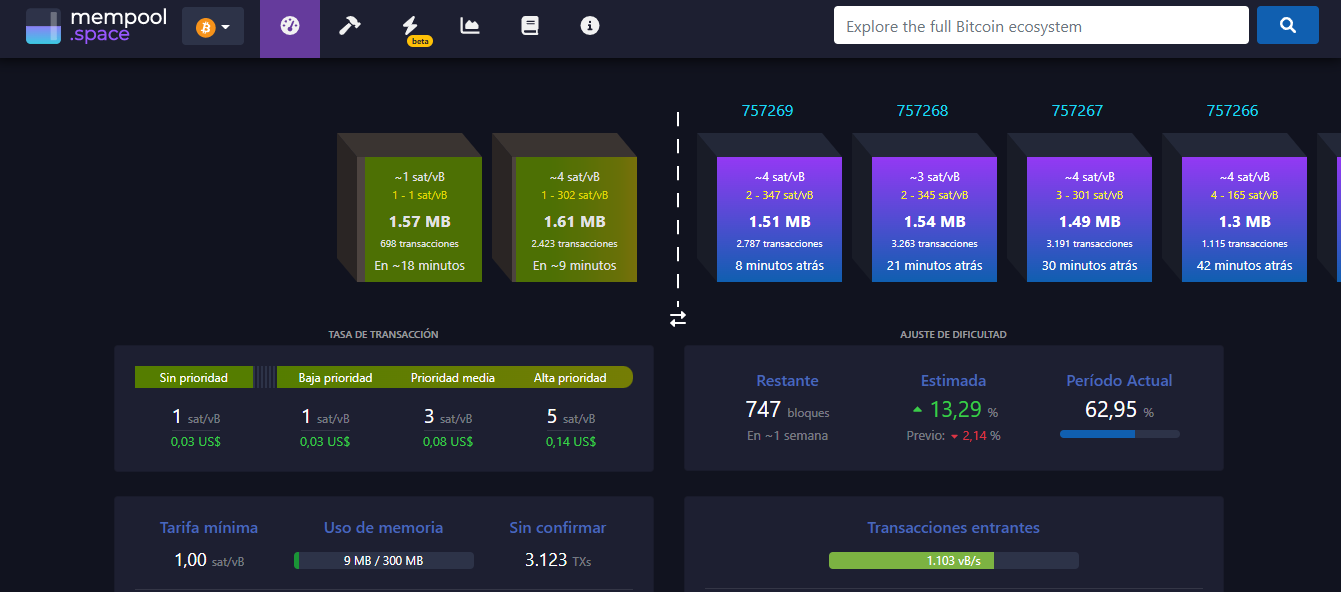The height and width of the screenshot is (592, 1341).
Task: Open block height link 757268
Action: 922,111
